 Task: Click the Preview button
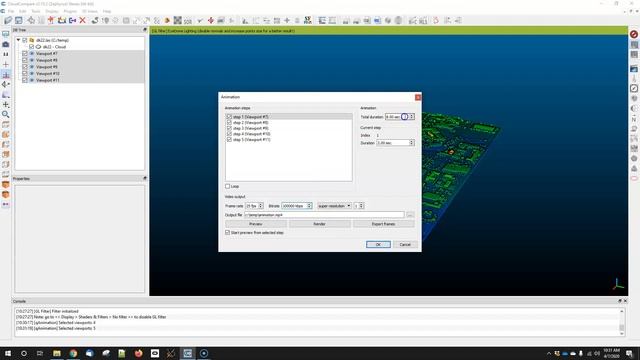[256, 224]
